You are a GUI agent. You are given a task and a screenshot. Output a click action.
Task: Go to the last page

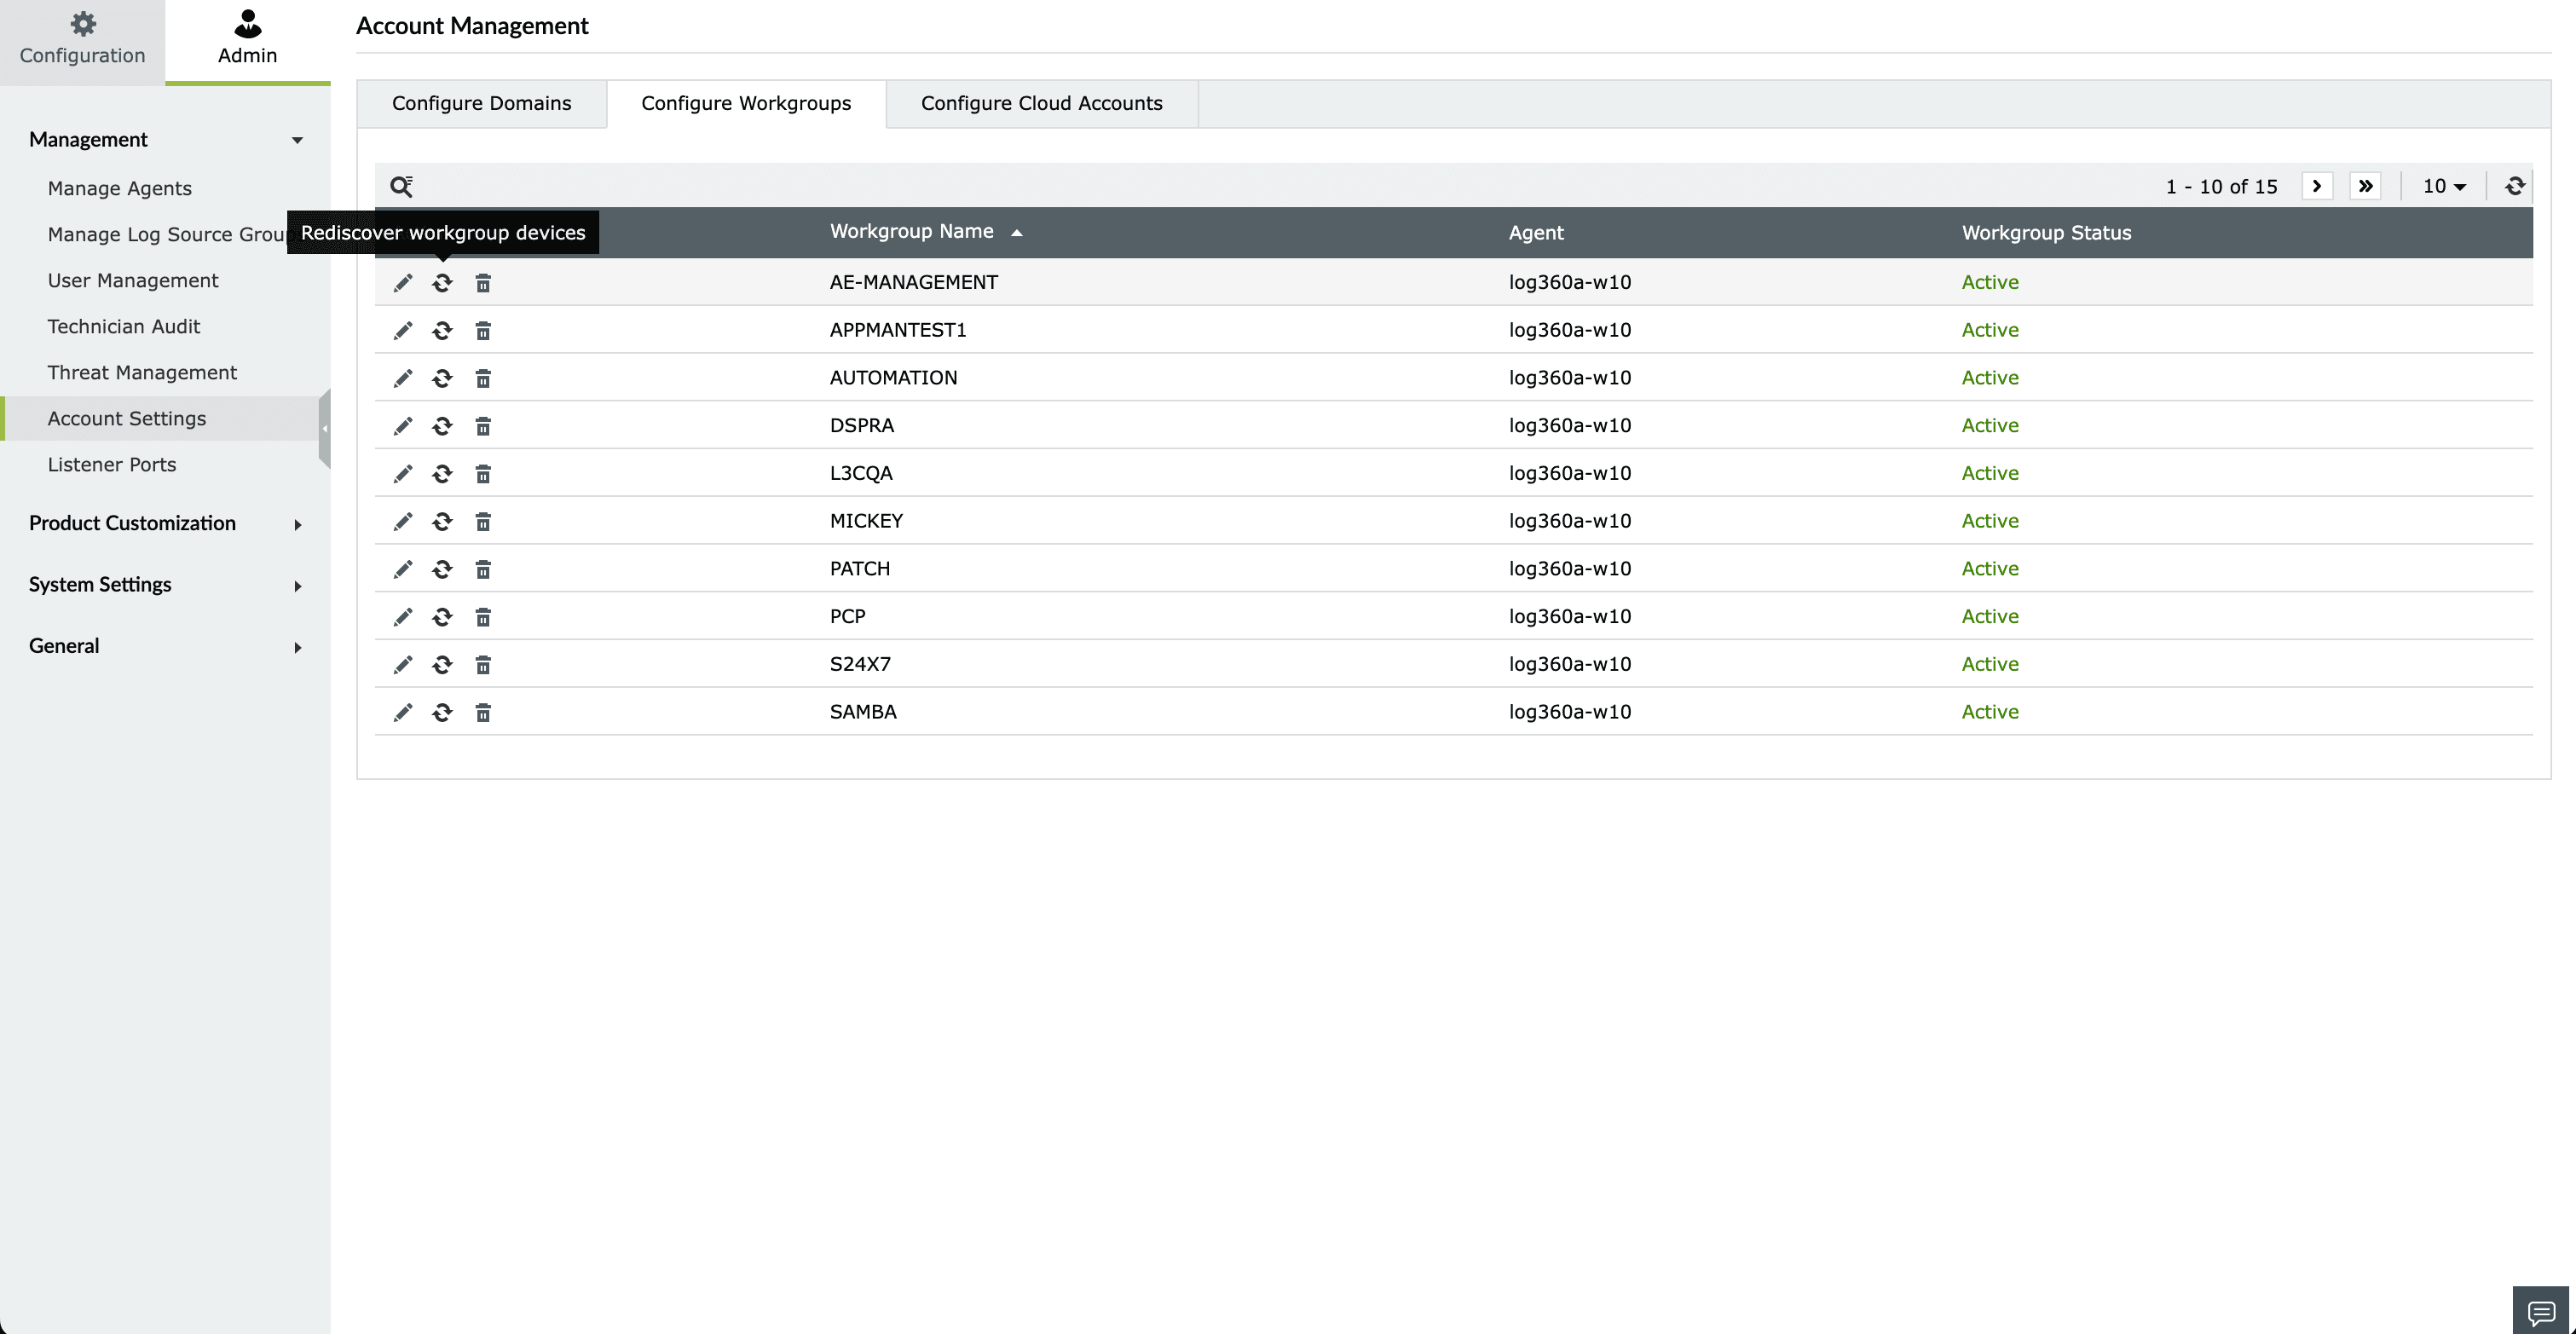pos(2365,186)
